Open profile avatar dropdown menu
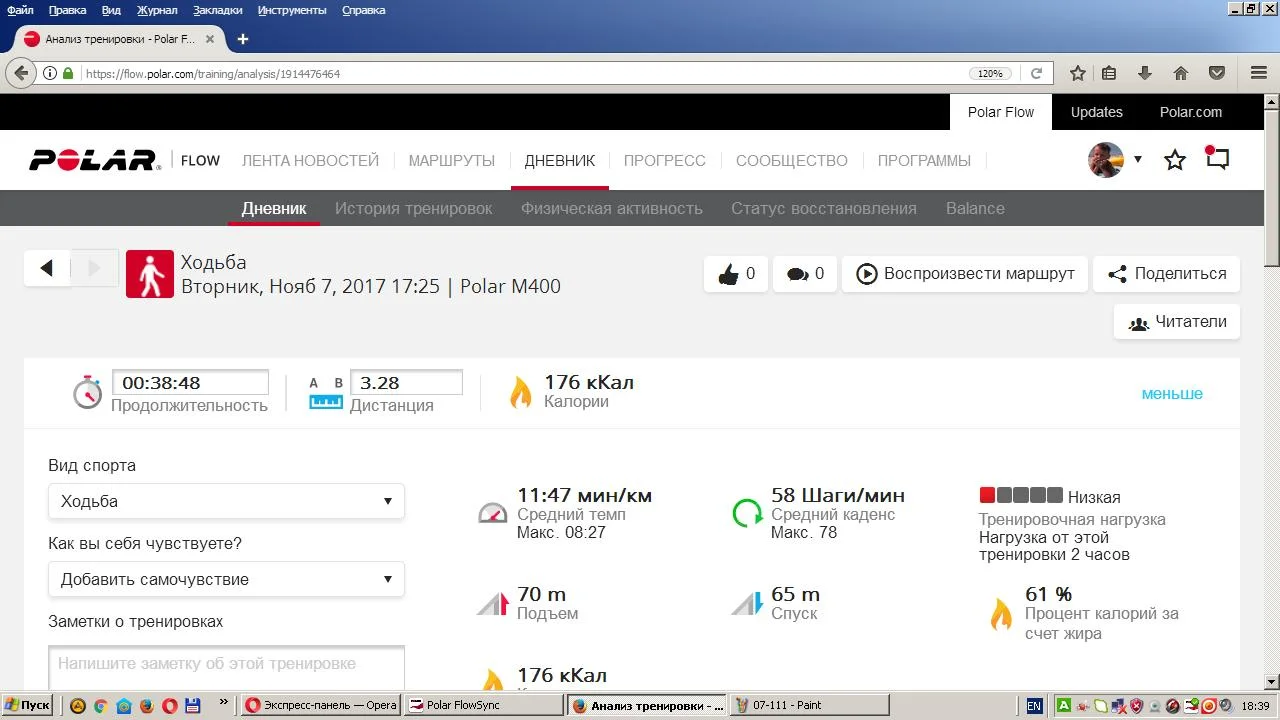 click(x=1114, y=160)
